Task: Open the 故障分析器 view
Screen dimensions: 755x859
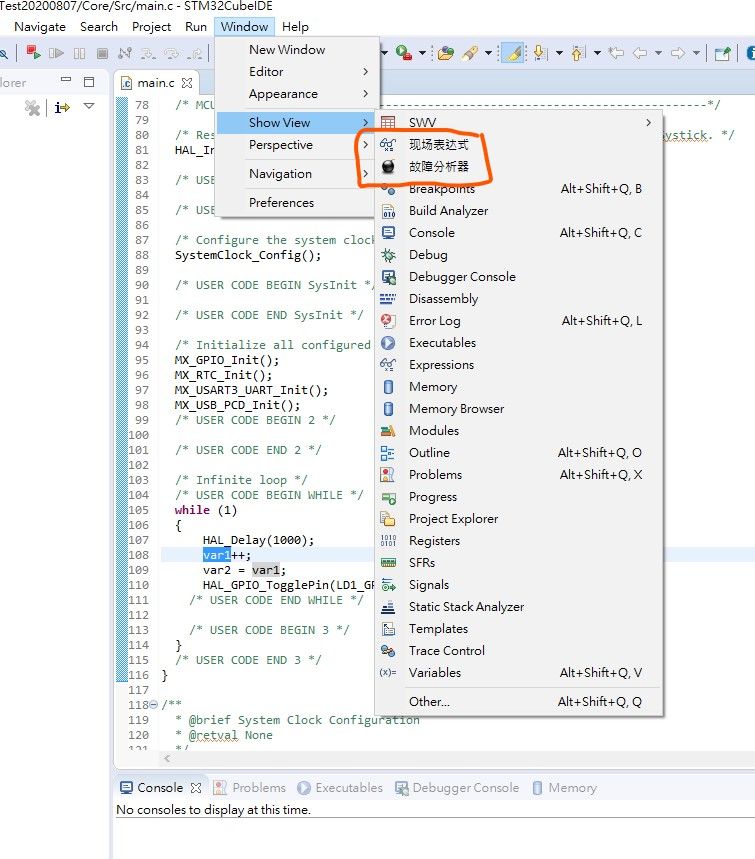Action: [518, 167]
